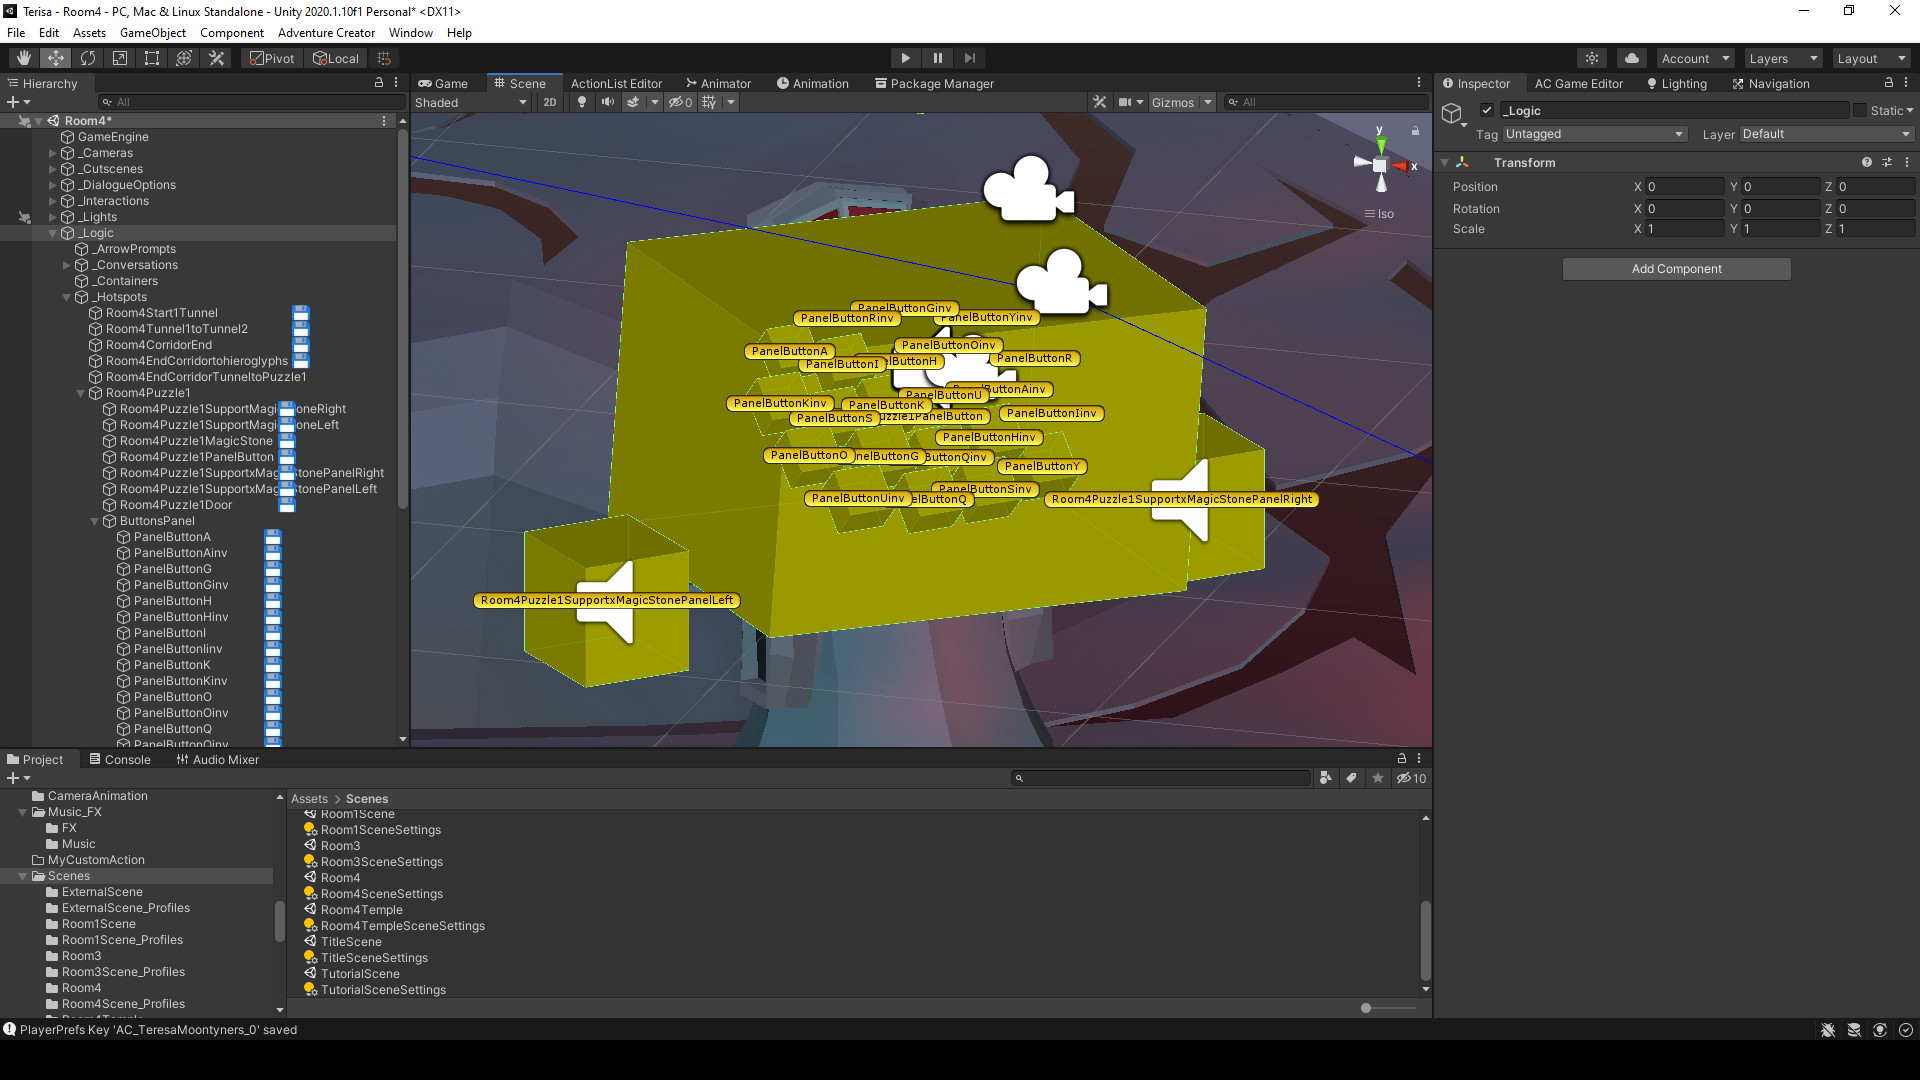
Task: Toggle Static checkbox for _Logic
Action: coord(1860,111)
